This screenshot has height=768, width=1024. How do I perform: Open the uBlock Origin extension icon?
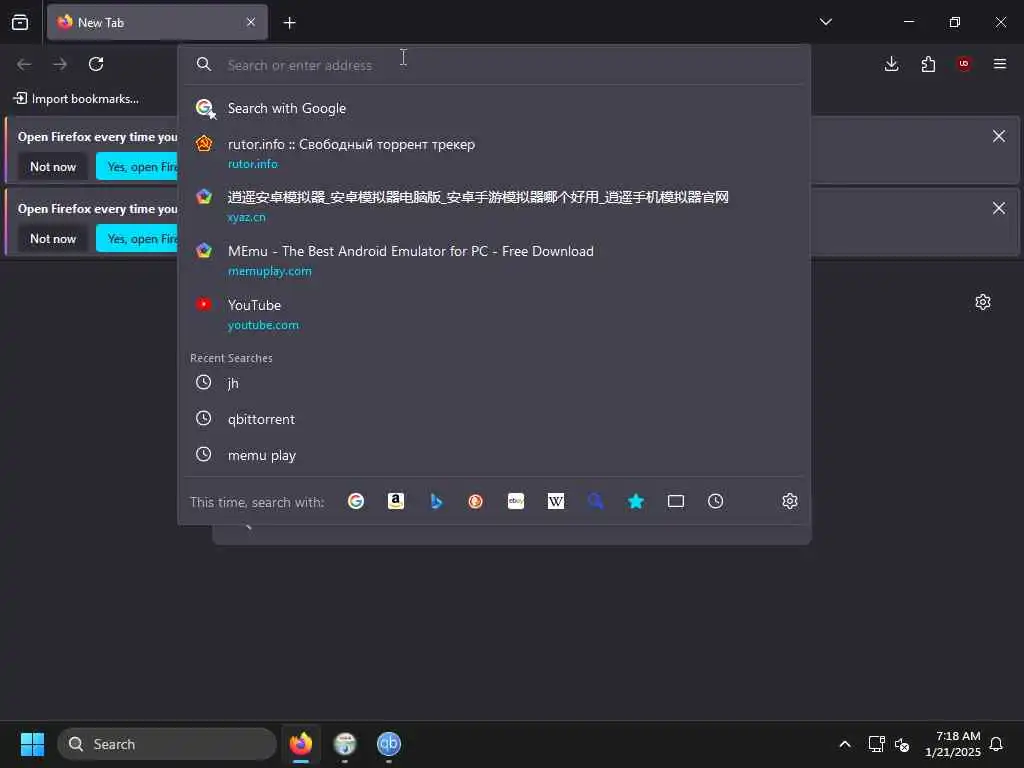point(964,64)
